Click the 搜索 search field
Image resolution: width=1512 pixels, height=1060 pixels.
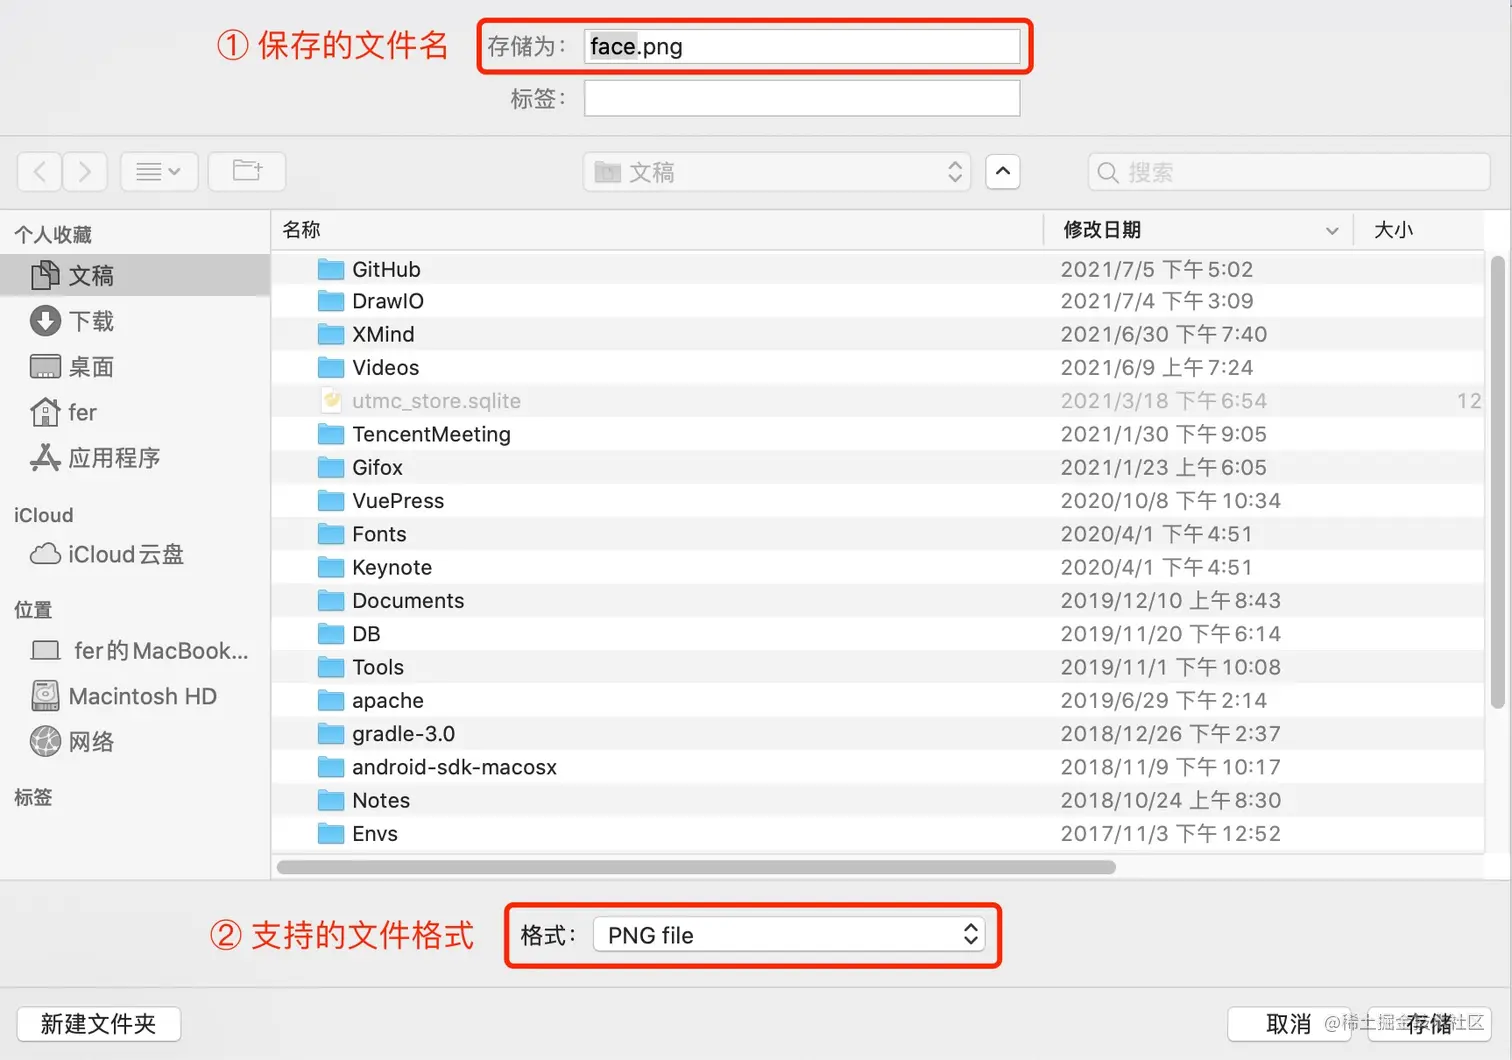tap(1289, 172)
